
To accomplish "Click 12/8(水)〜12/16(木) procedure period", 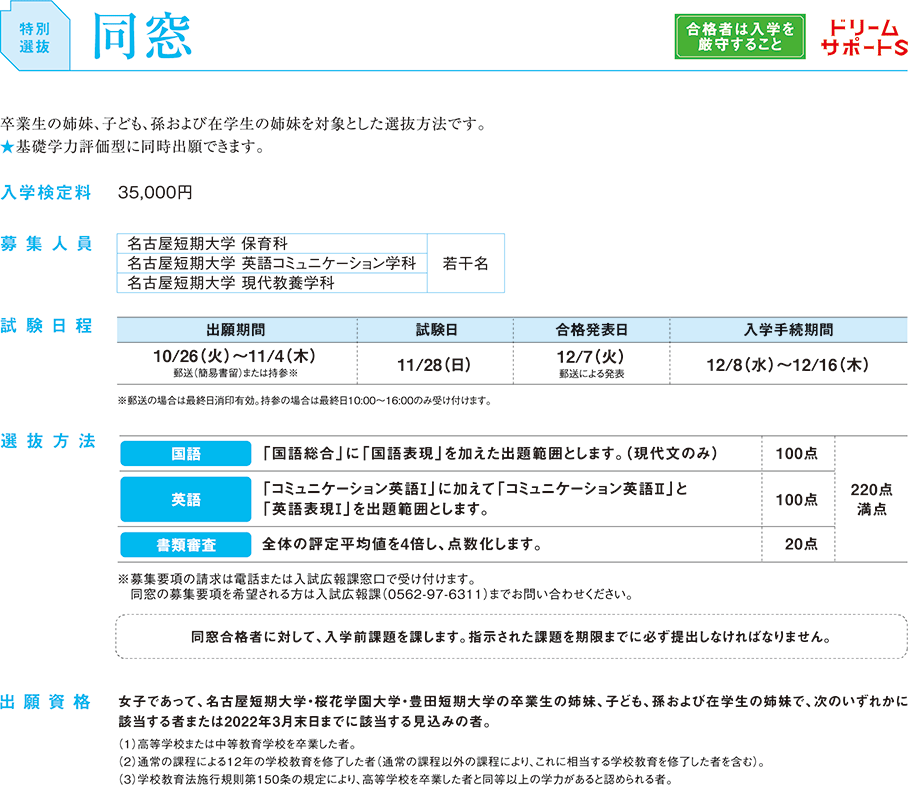I will click(x=788, y=365).
